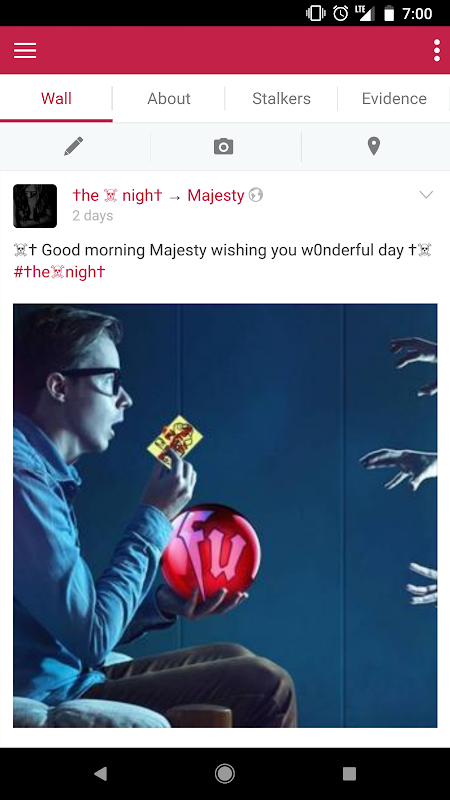
Task: Select the Wall tab
Action: 56,98
